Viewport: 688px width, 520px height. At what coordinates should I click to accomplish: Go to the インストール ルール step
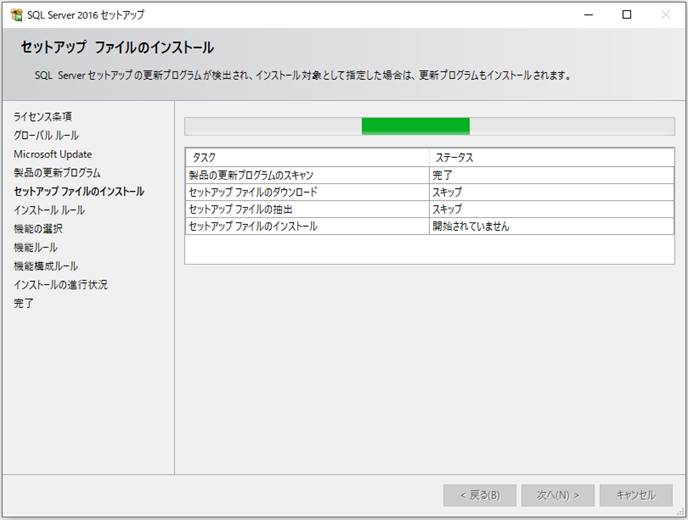[49, 210]
